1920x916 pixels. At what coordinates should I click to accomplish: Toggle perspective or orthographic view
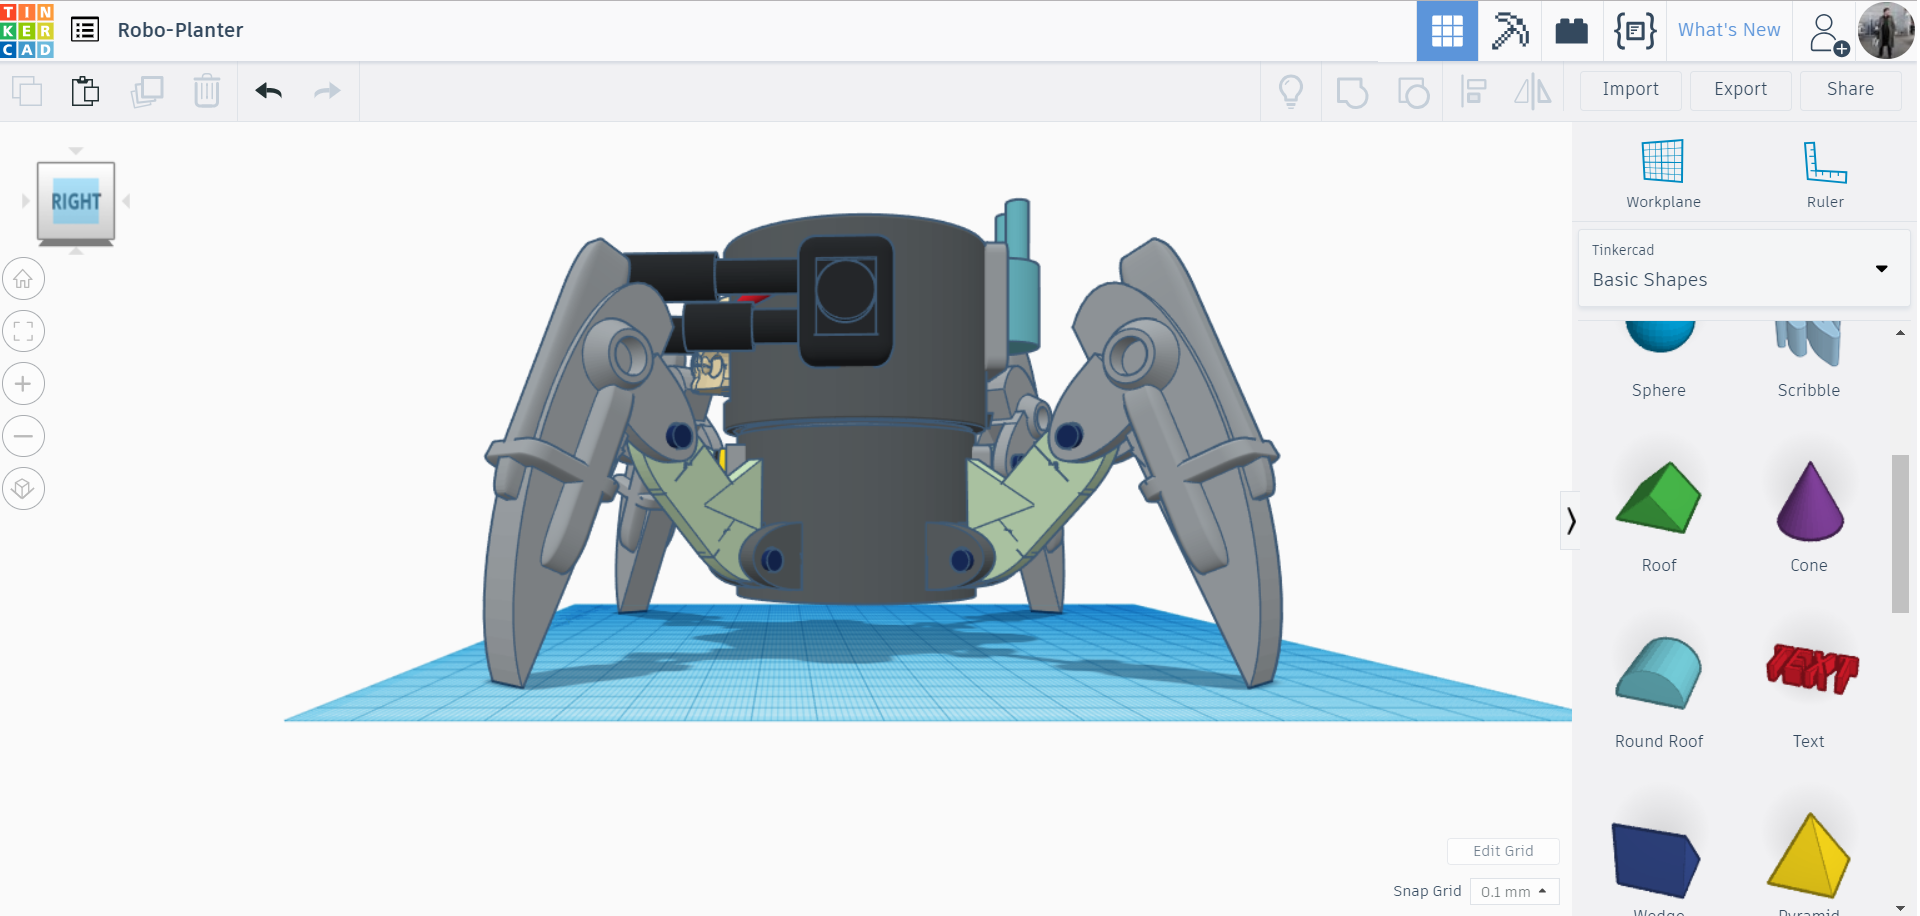pos(23,489)
